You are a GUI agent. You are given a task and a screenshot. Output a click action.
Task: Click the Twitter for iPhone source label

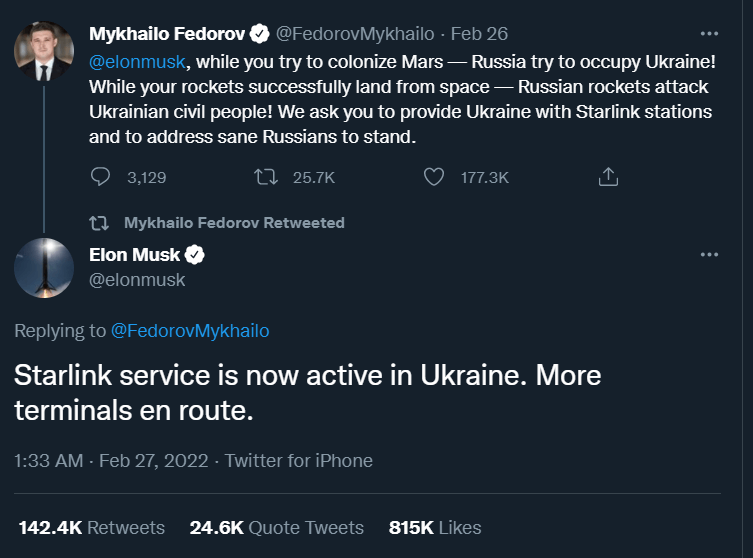(x=298, y=461)
